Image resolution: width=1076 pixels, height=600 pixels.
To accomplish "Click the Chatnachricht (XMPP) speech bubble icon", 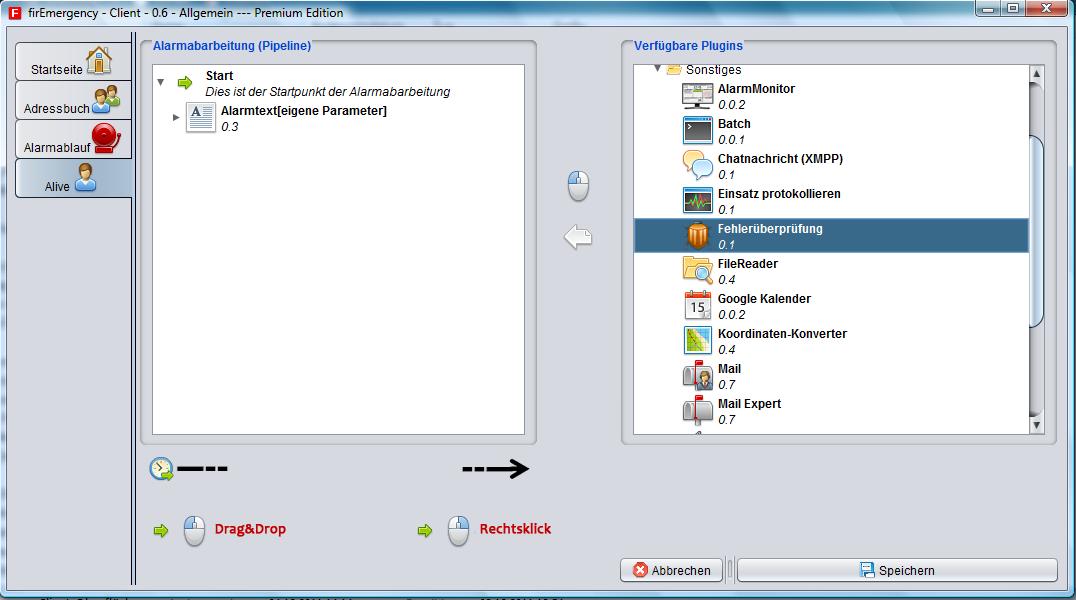I will [x=697, y=165].
